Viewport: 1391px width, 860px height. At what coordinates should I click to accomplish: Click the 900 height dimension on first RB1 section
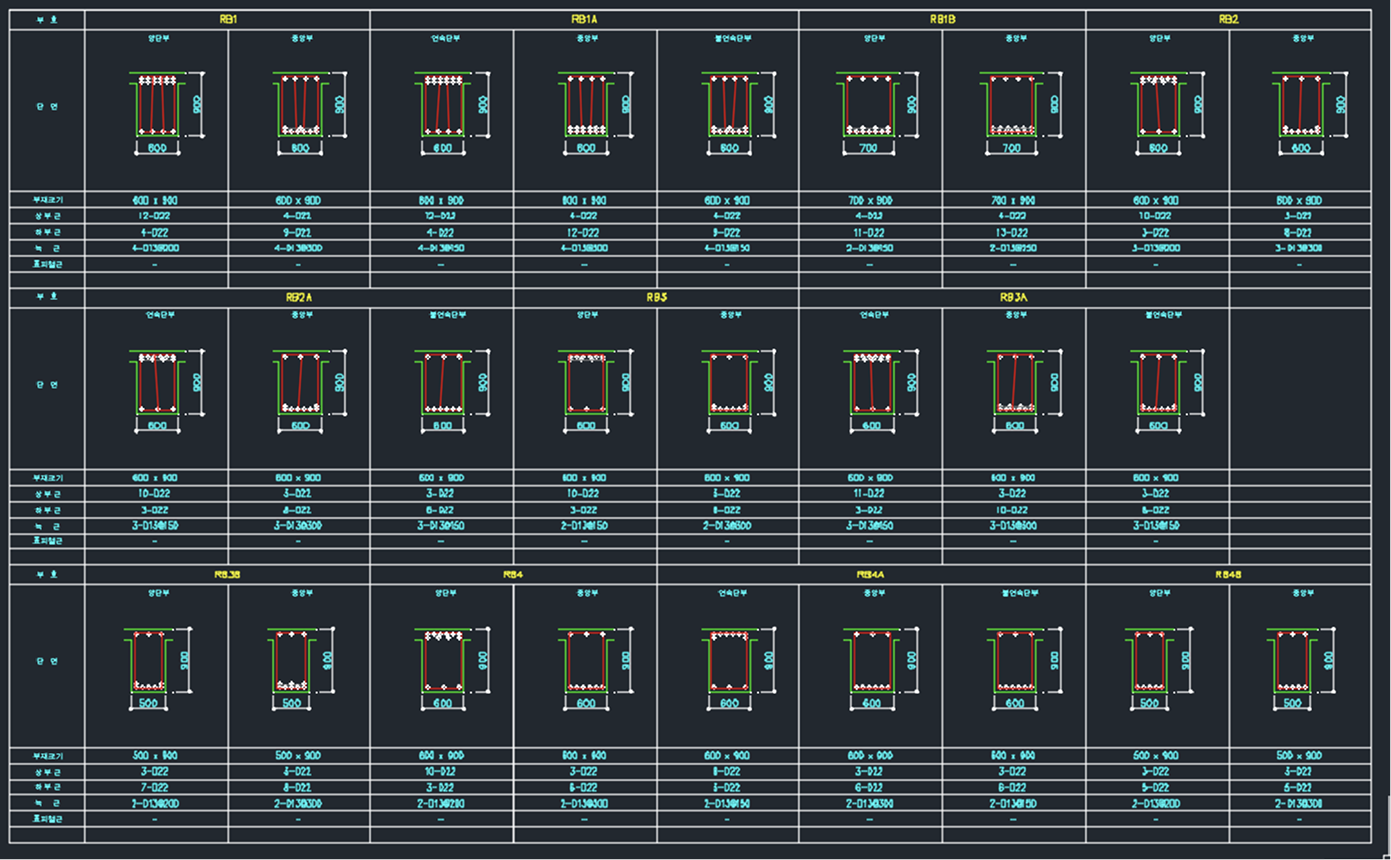pyautogui.click(x=198, y=103)
